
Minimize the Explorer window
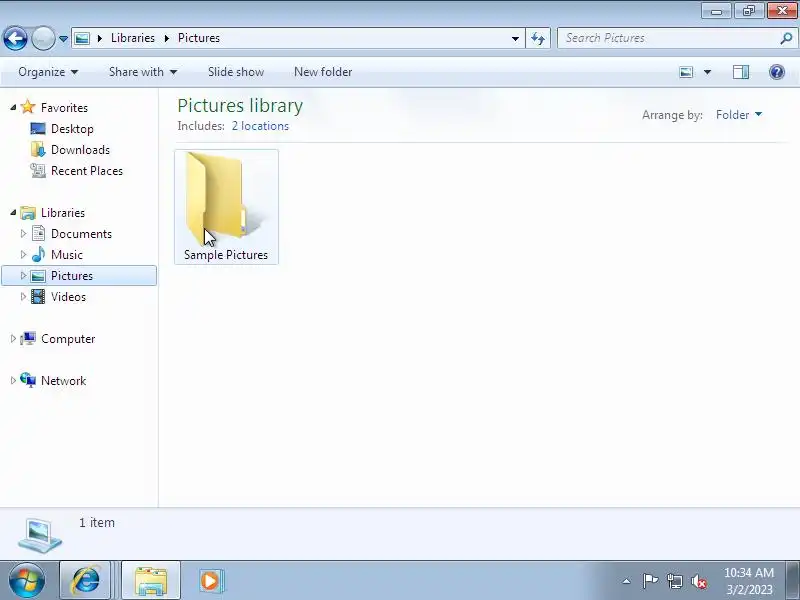tap(716, 11)
